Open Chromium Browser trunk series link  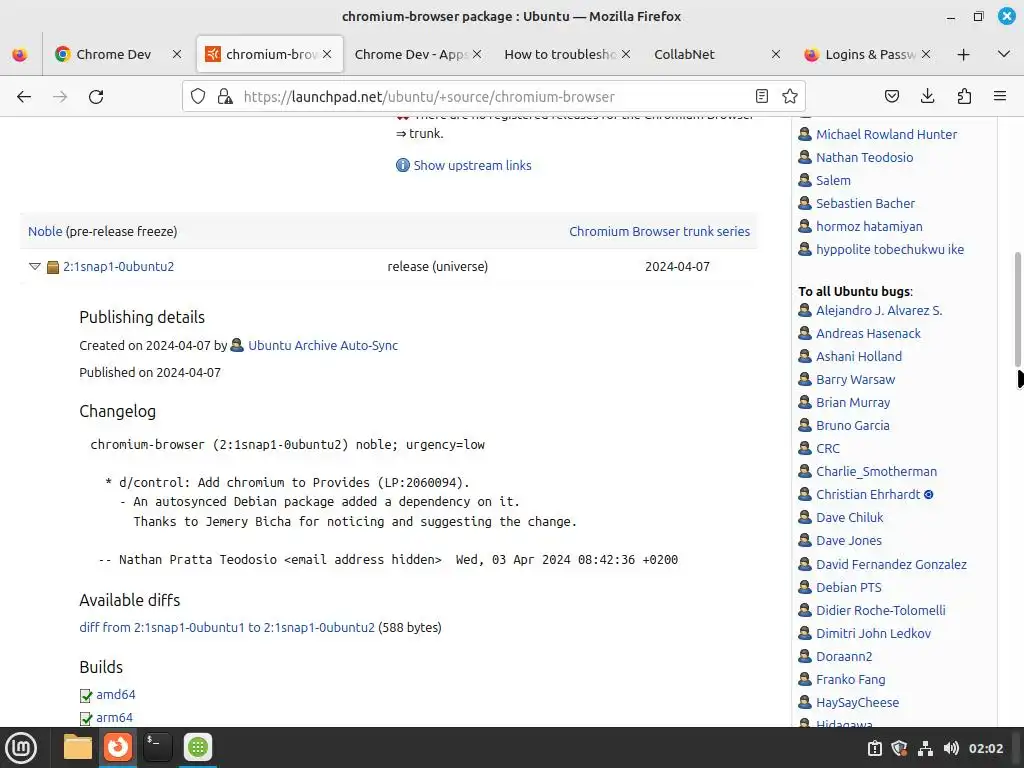coord(659,231)
